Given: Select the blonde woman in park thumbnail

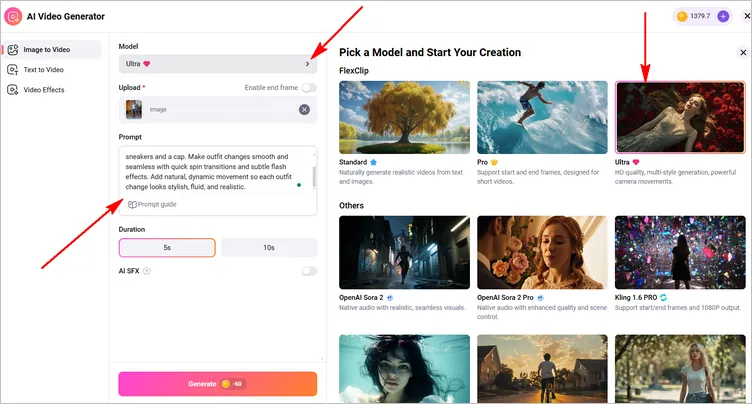Looking at the screenshot, I should (x=680, y=369).
